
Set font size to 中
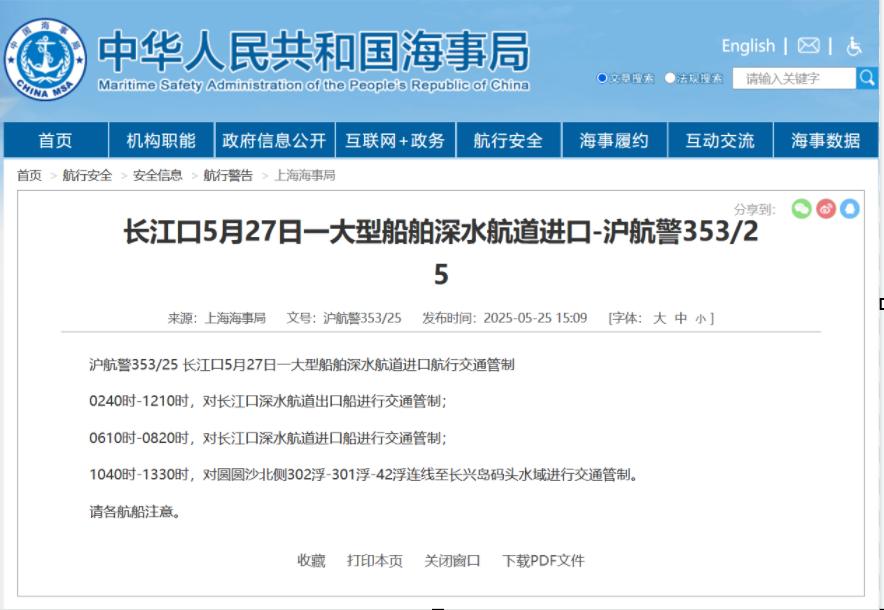(681, 319)
